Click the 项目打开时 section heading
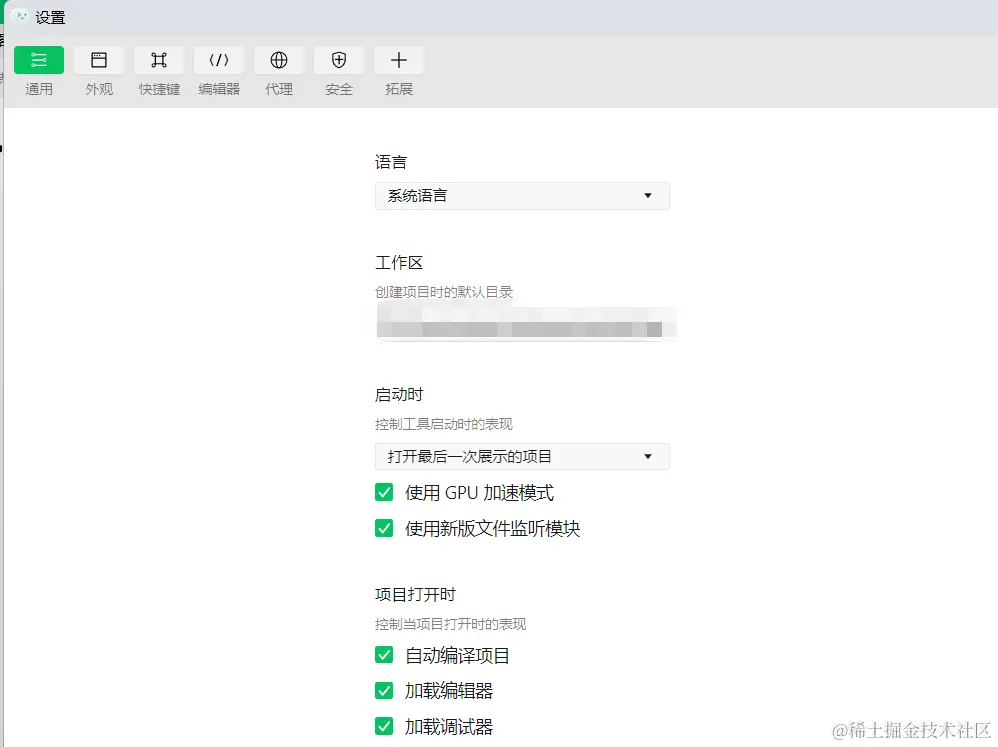 point(416,595)
